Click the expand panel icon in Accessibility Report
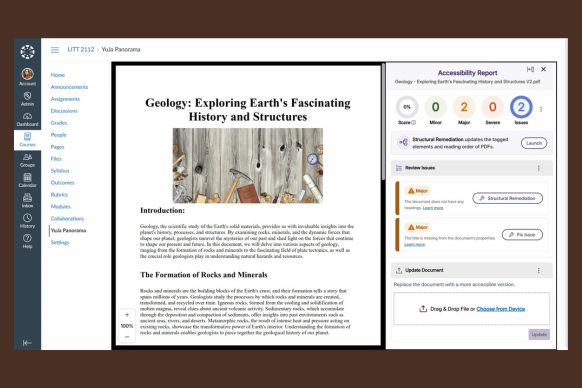Image resolution: width=582 pixels, height=388 pixels. click(x=530, y=69)
